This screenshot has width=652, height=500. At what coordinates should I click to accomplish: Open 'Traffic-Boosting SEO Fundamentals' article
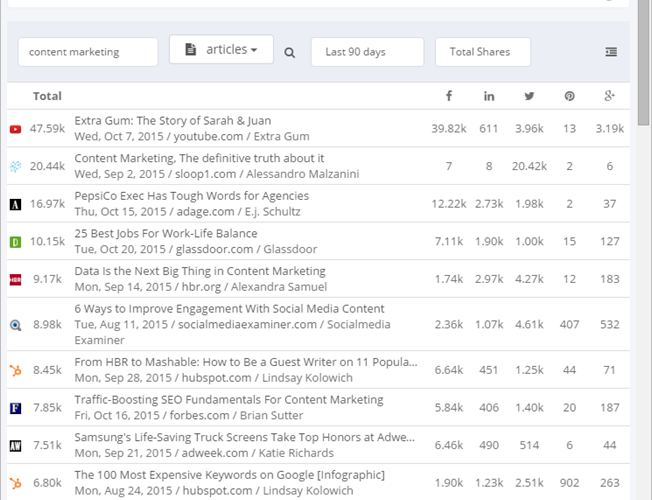[229, 399]
